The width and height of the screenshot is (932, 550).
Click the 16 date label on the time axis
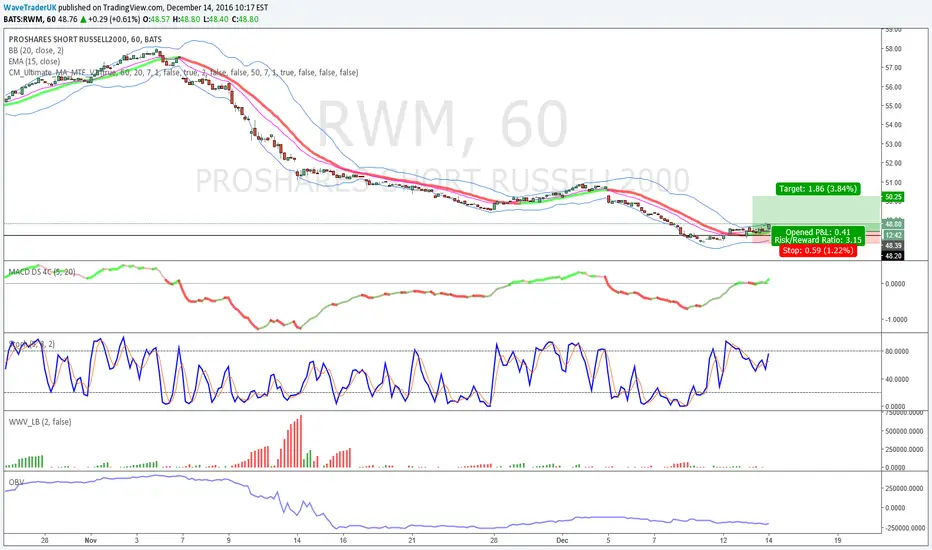(343, 540)
